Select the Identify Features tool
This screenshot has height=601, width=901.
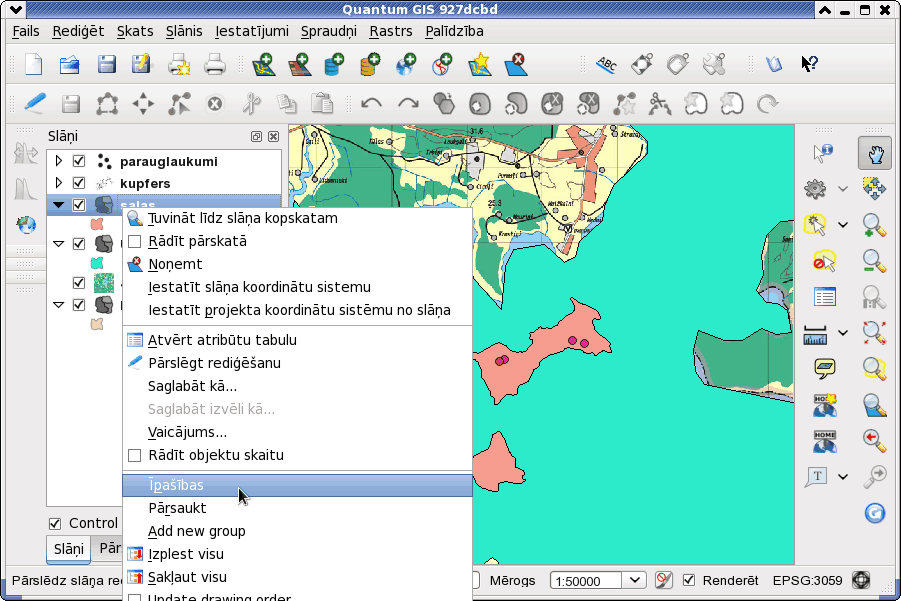(x=823, y=153)
